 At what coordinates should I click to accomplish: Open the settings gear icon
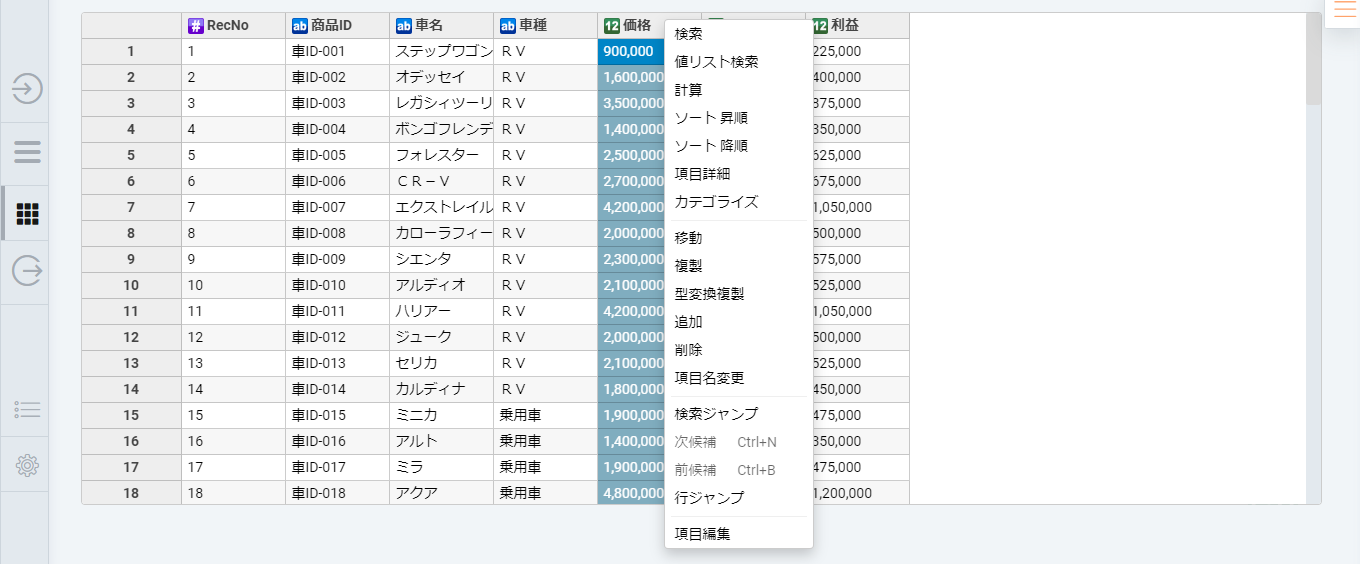coord(27,465)
